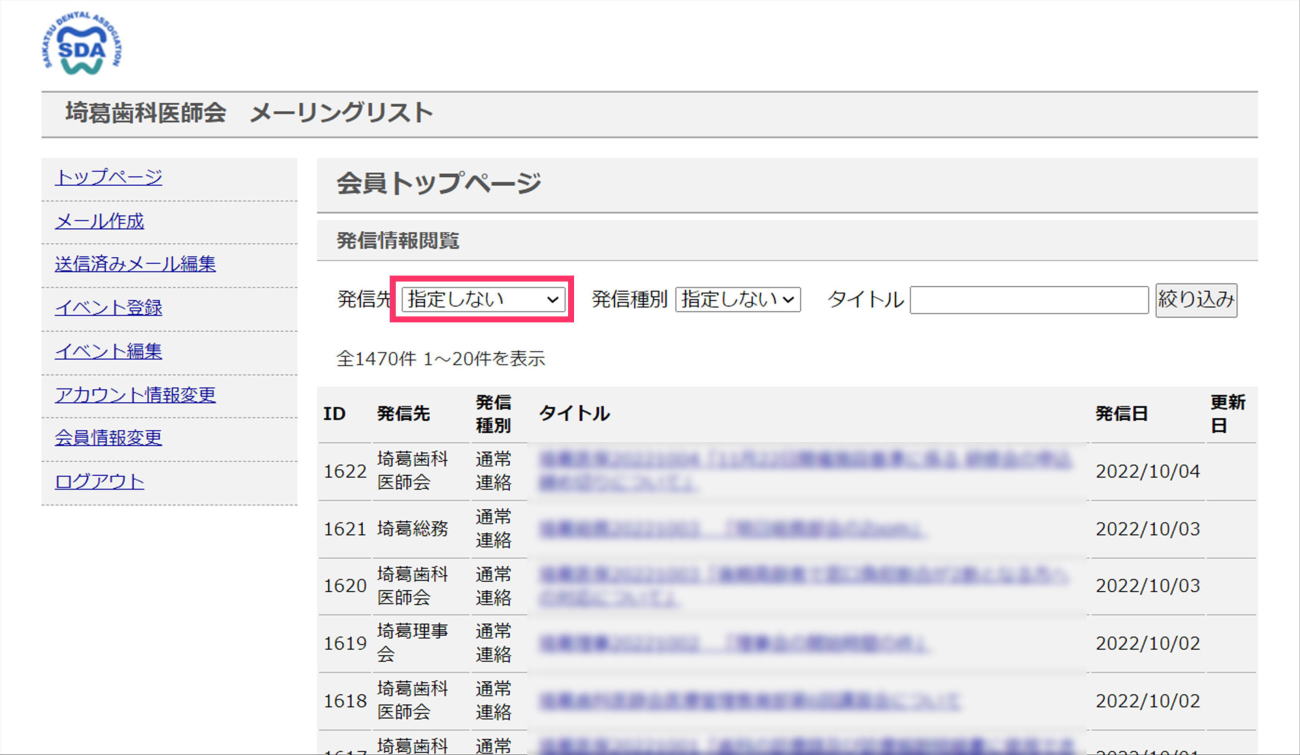1300x755 pixels.
Task: Open 送信済みメール編集 in the sidebar
Action: tap(135, 264)
